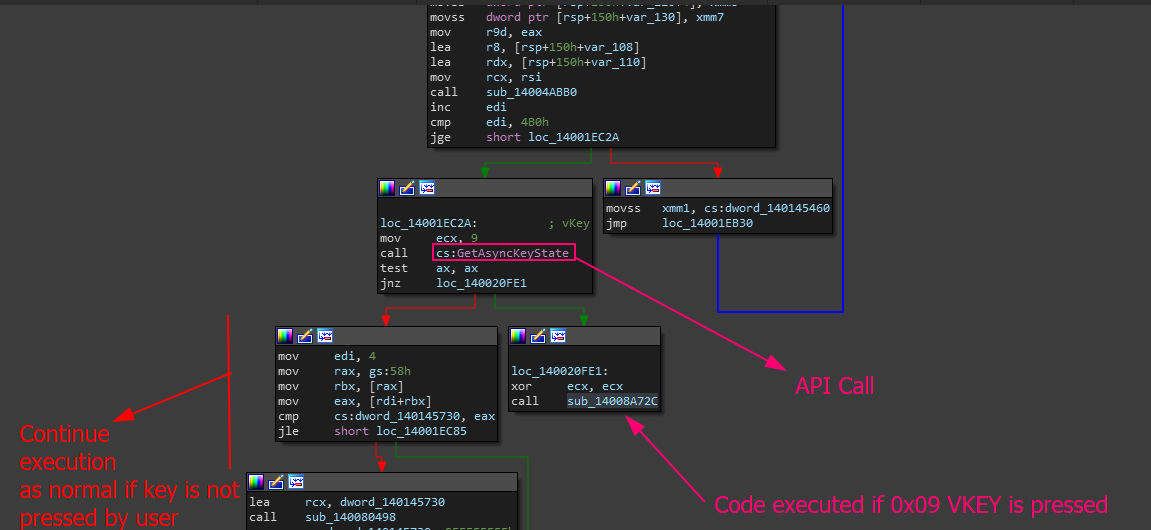Click the color icon on the 'lea rcx' block

[256, 482]
